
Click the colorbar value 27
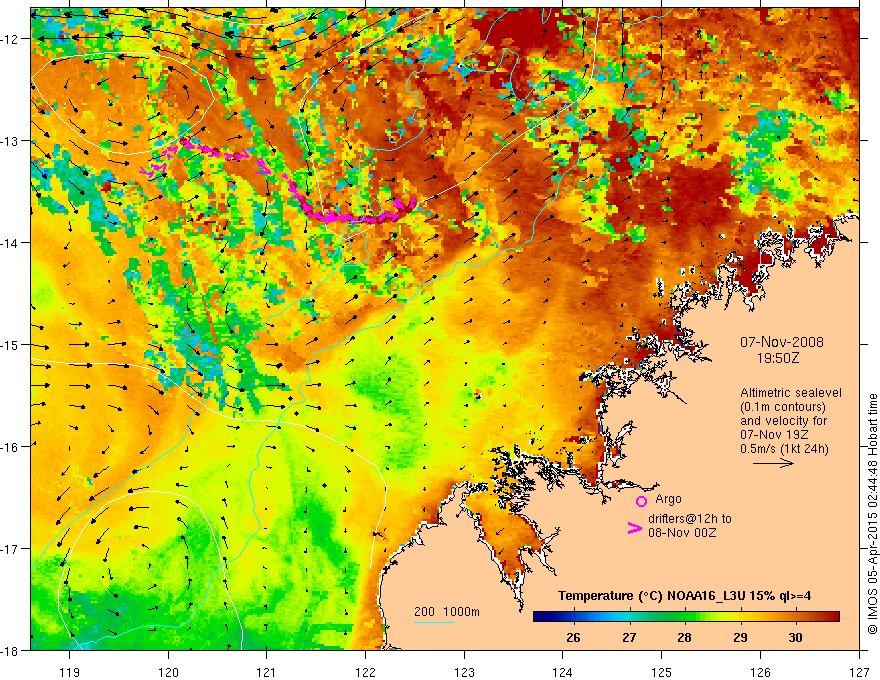[629, 637]
